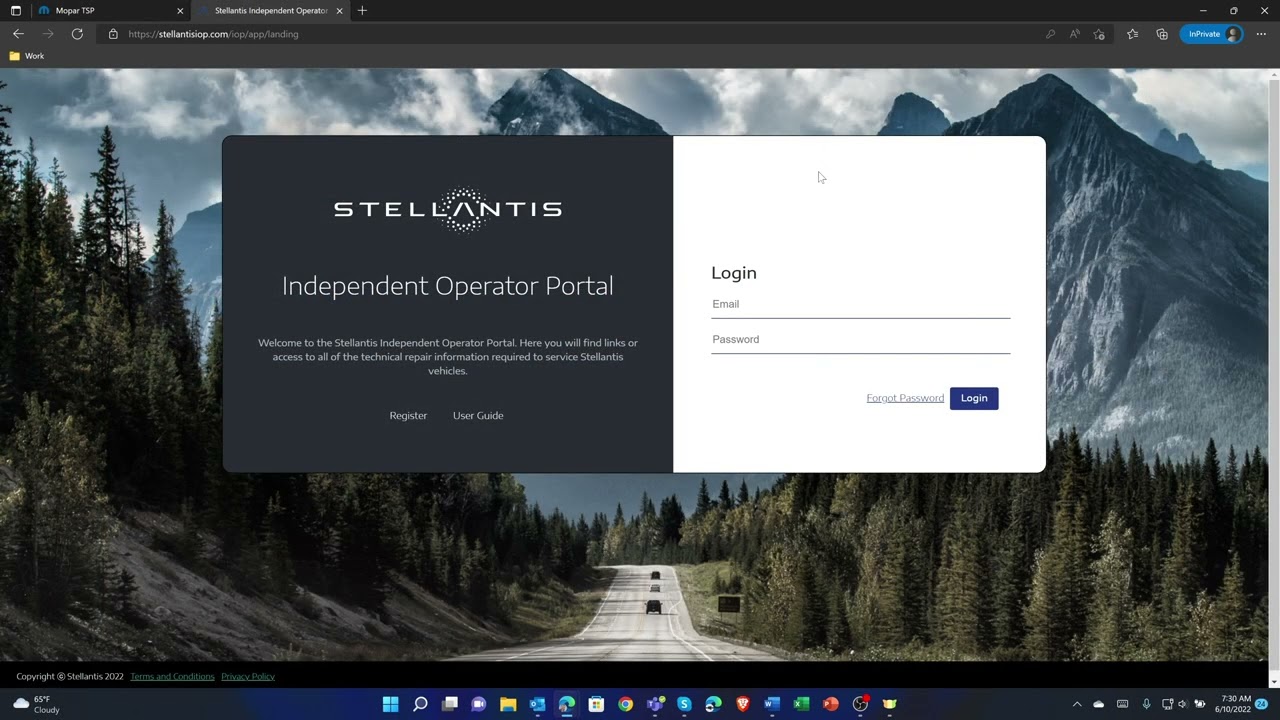Open Terms and Conditions link in footer
This screenshot has height=720, width=1280.
coord(172,677)
